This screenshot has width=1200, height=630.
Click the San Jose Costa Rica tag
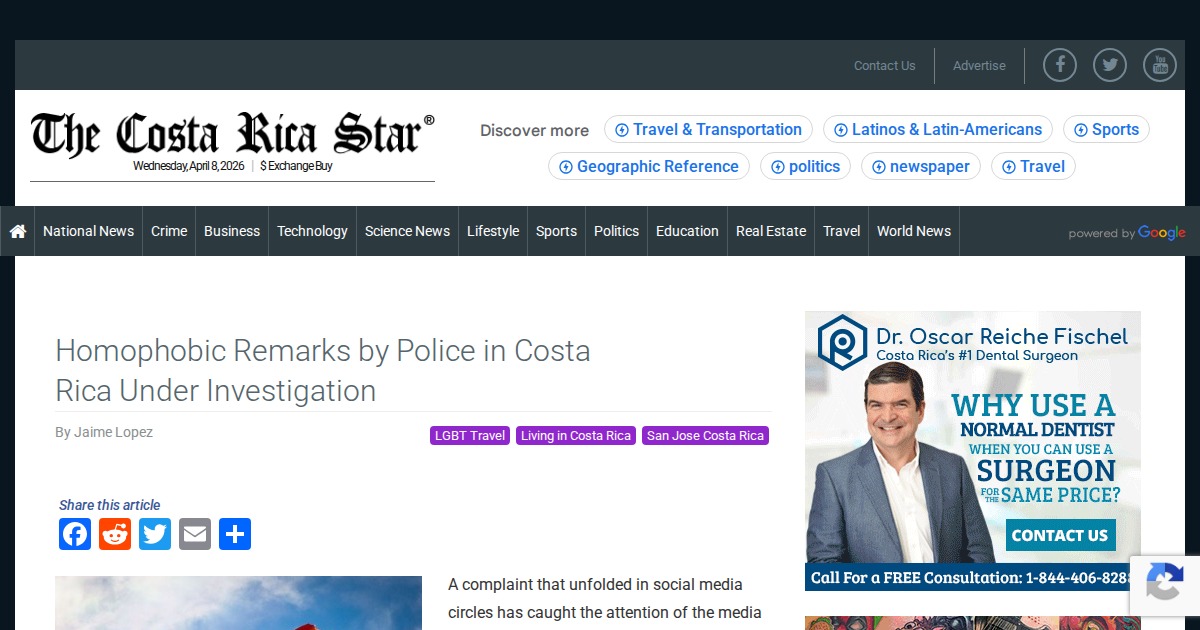[705, 436]
